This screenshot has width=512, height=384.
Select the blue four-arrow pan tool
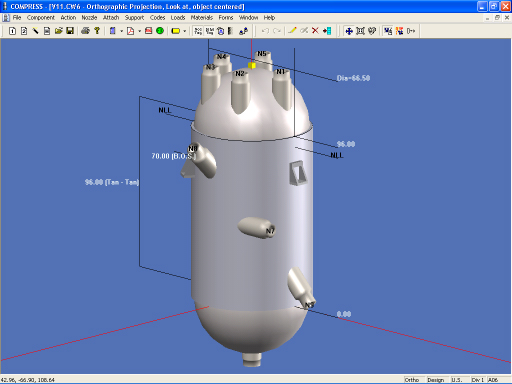click(349, 31)
